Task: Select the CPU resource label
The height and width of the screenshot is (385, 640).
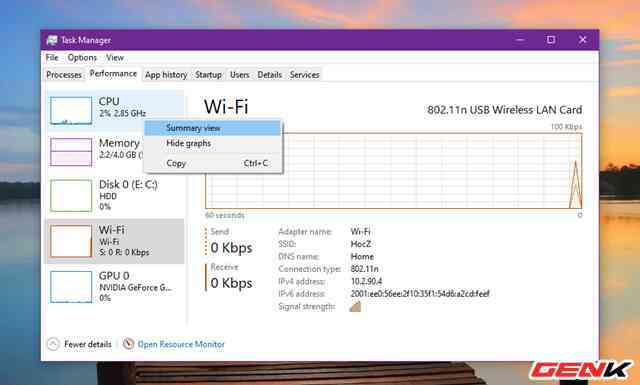Action: (109, 101)
